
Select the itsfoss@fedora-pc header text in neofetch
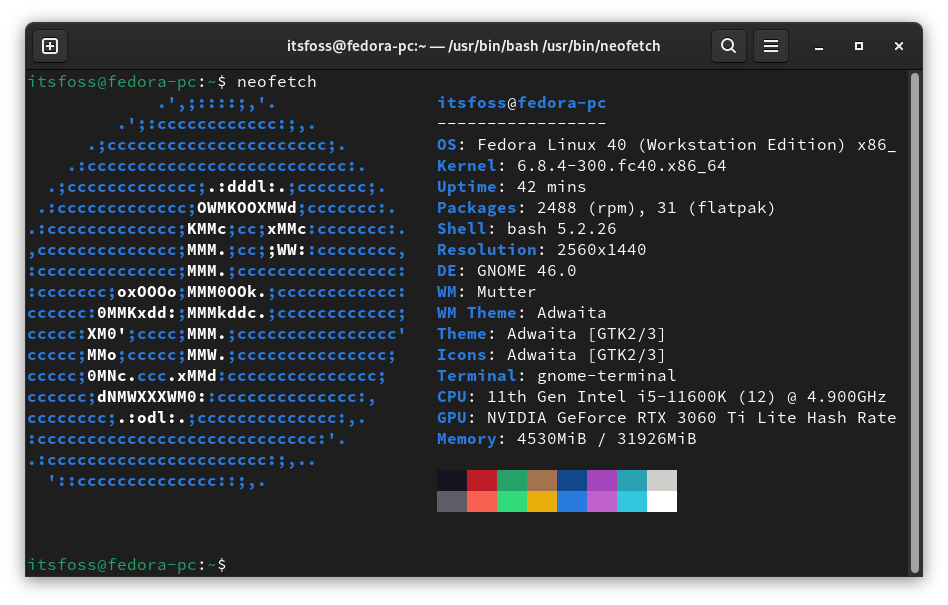pyautogui.click(x=520, y=102)
